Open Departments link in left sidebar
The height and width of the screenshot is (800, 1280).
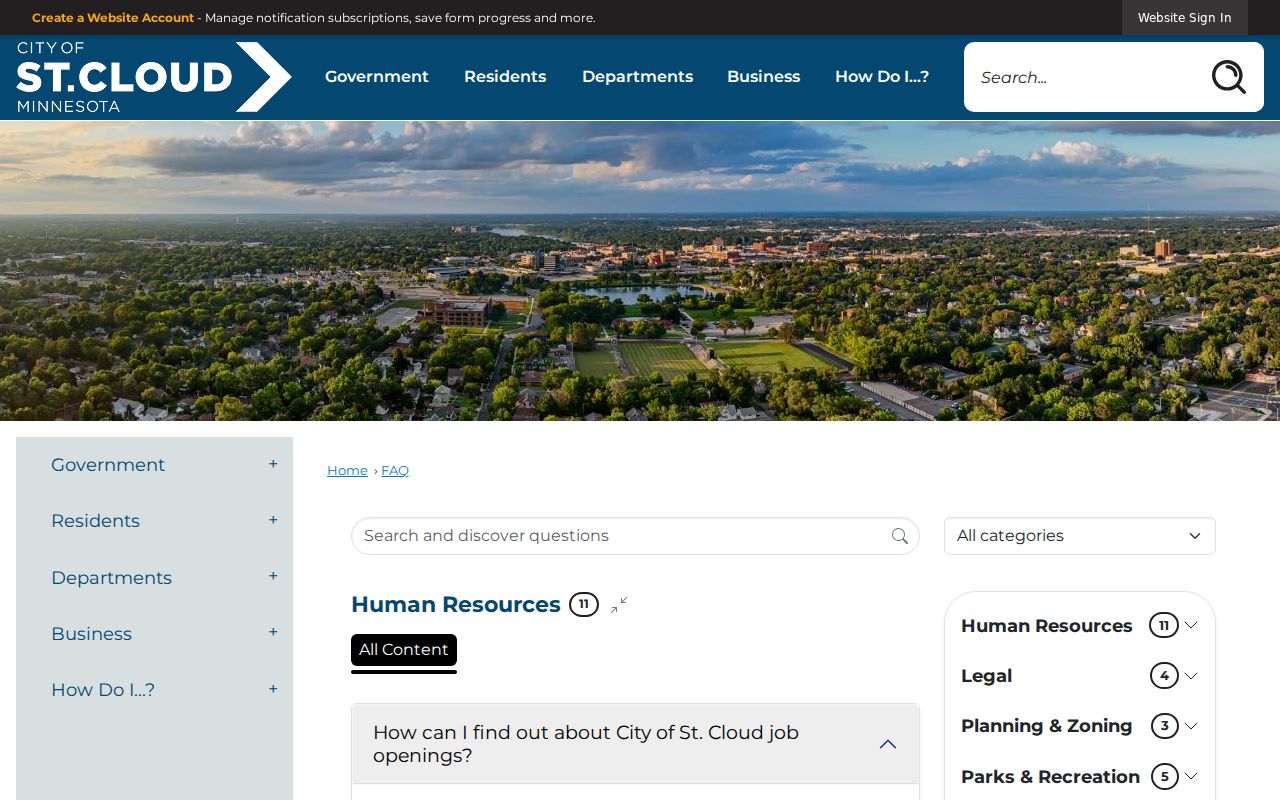click(111, 578)
